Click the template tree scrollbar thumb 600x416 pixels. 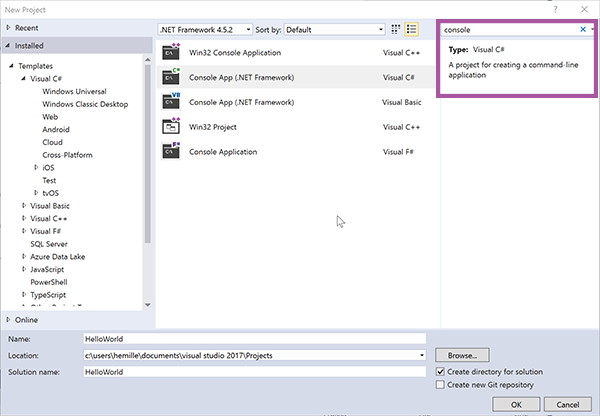point(148,153)
